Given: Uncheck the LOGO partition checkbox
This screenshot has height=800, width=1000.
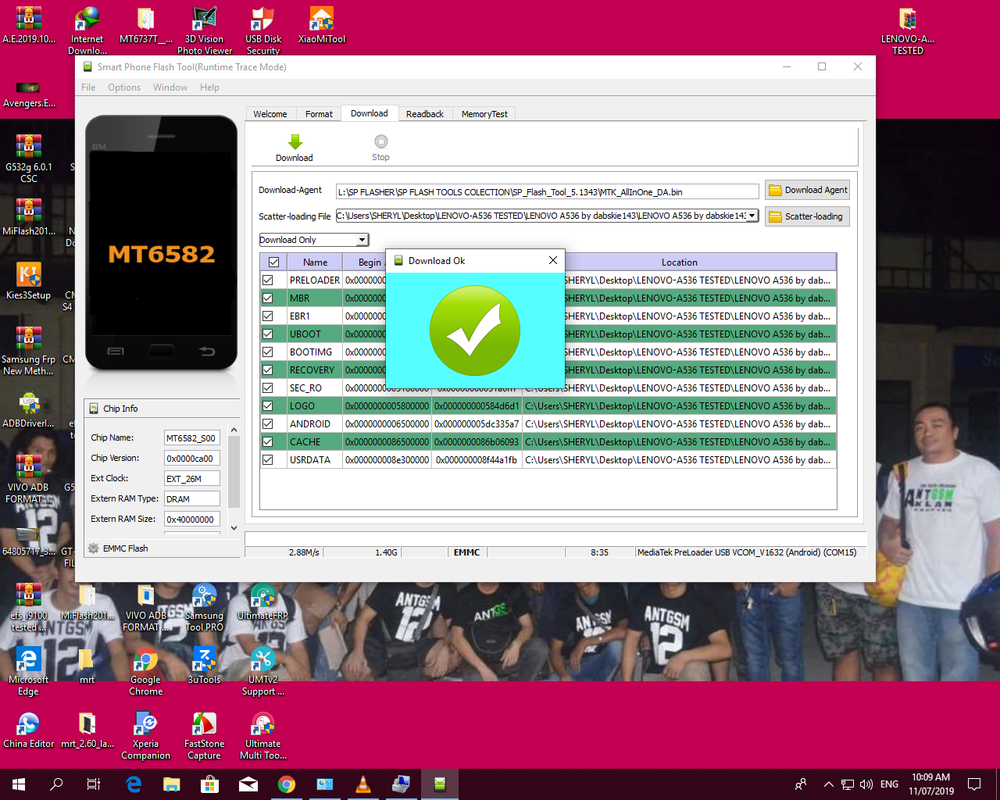Looking at the screenshot, I should [x=268, y=406].
